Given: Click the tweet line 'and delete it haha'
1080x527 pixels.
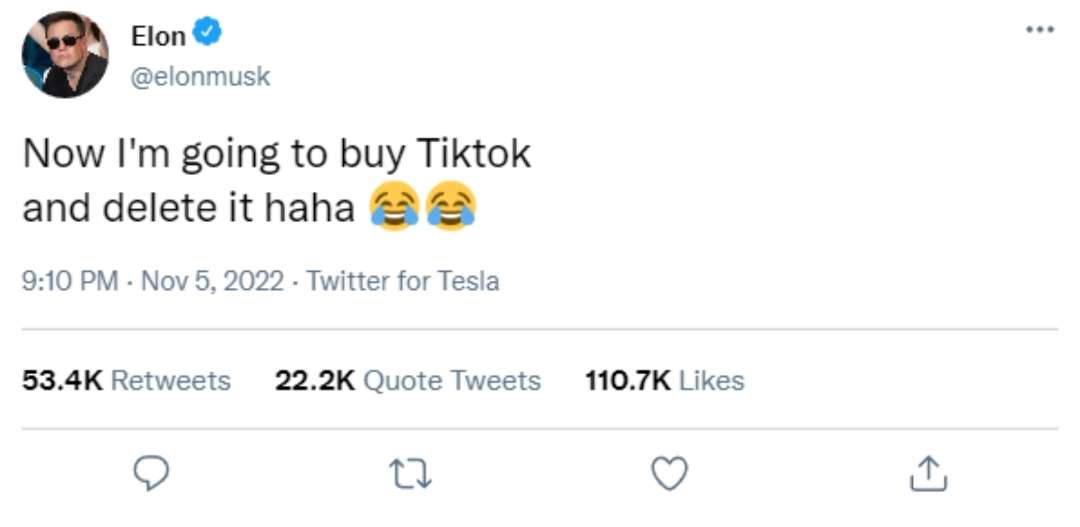Looking at the screenshot, I should pyautogui.click(x=188, y=208).
